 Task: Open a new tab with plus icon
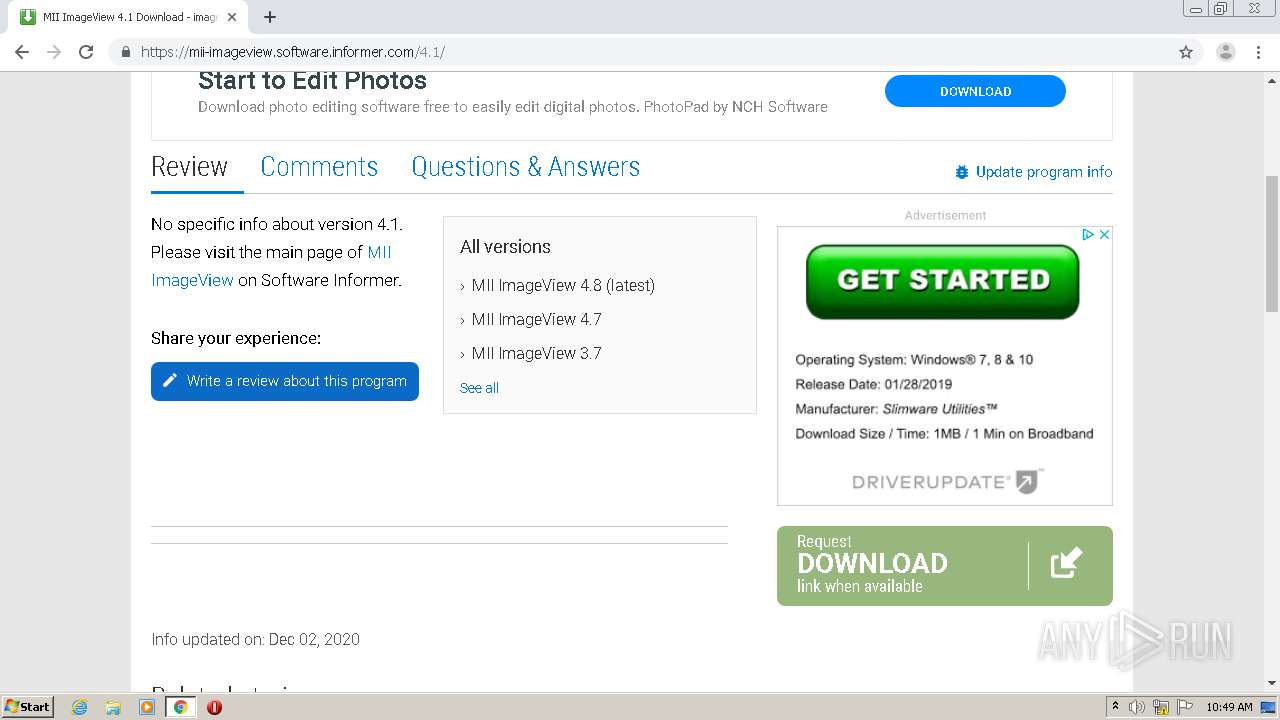[x=270, y=17]
